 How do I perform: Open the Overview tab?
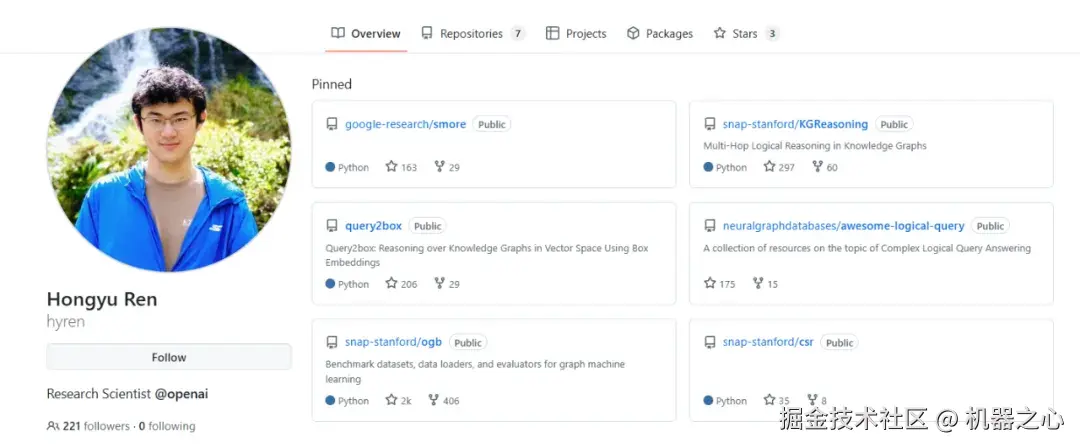pos(366,33)
